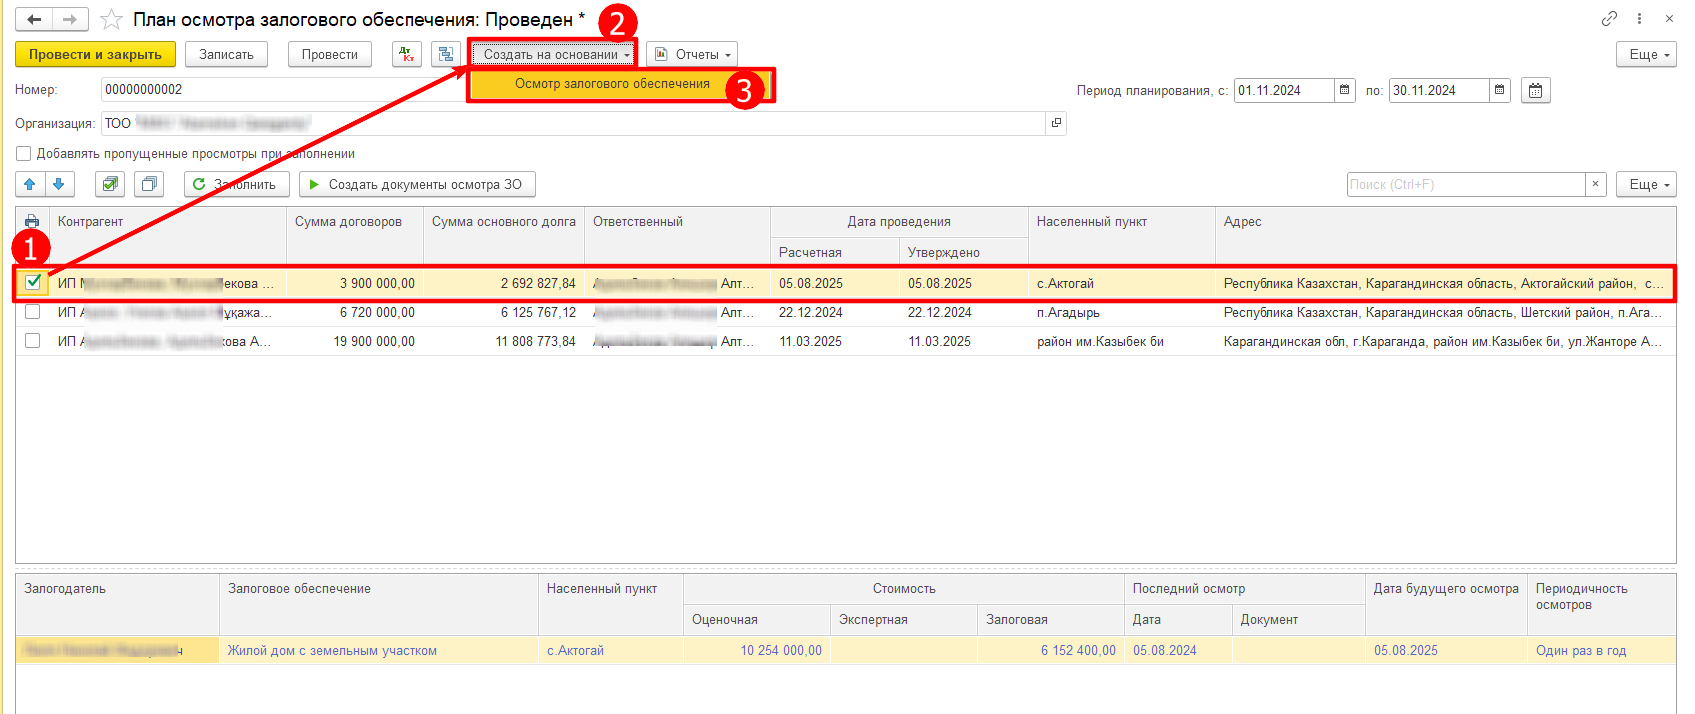Click the Периодичность осмотров column header
Screen dimensions: 1695x714
pyautogui.click(x=1601, y=604)
